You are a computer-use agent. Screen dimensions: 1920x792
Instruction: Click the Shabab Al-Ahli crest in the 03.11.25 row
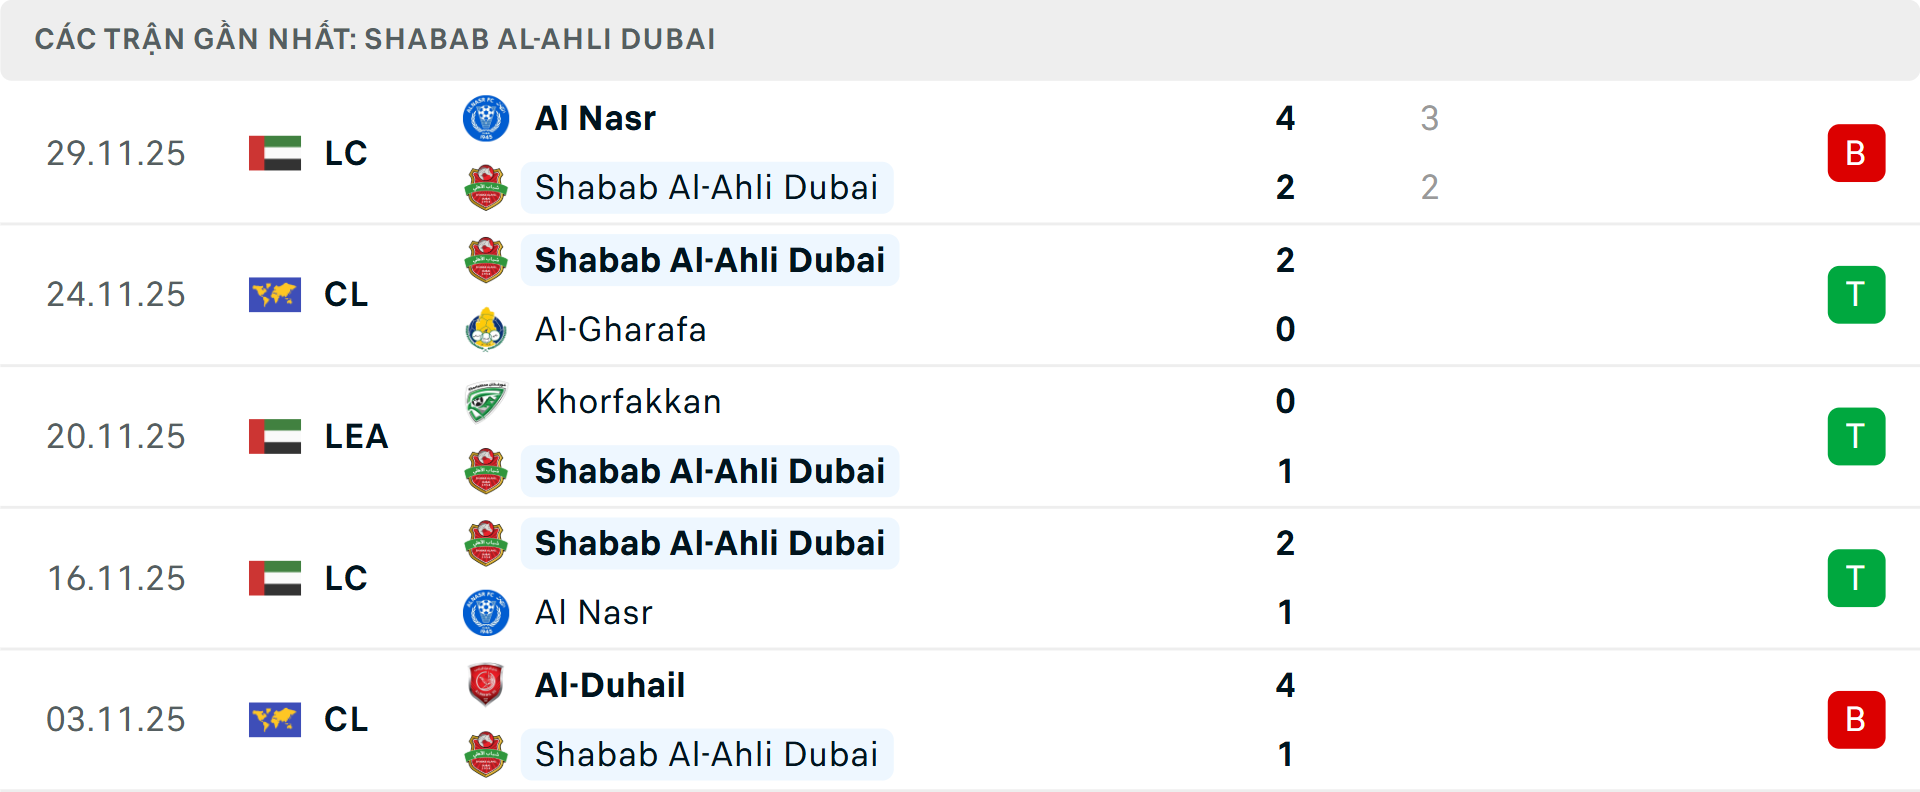487,755
